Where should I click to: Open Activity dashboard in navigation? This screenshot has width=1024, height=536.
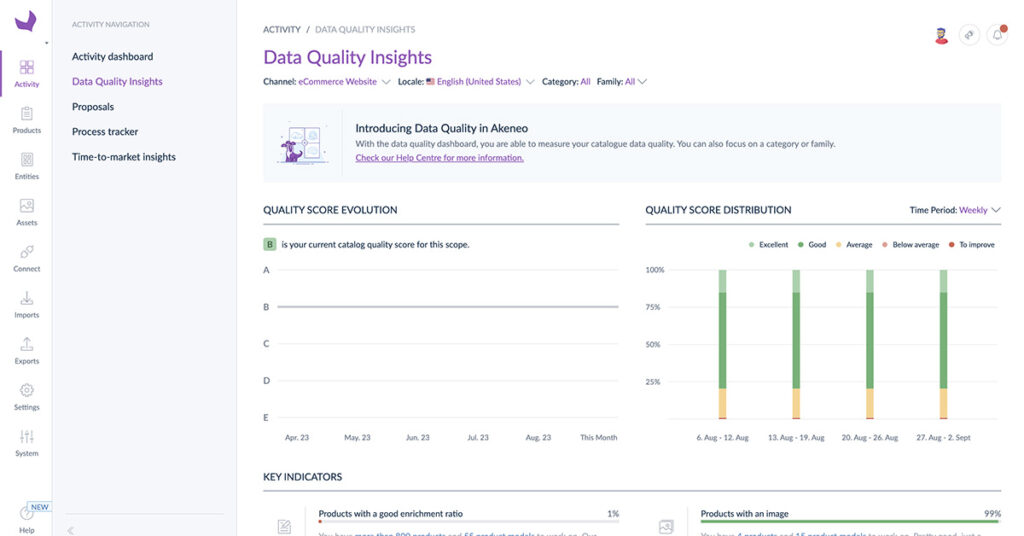112,57
